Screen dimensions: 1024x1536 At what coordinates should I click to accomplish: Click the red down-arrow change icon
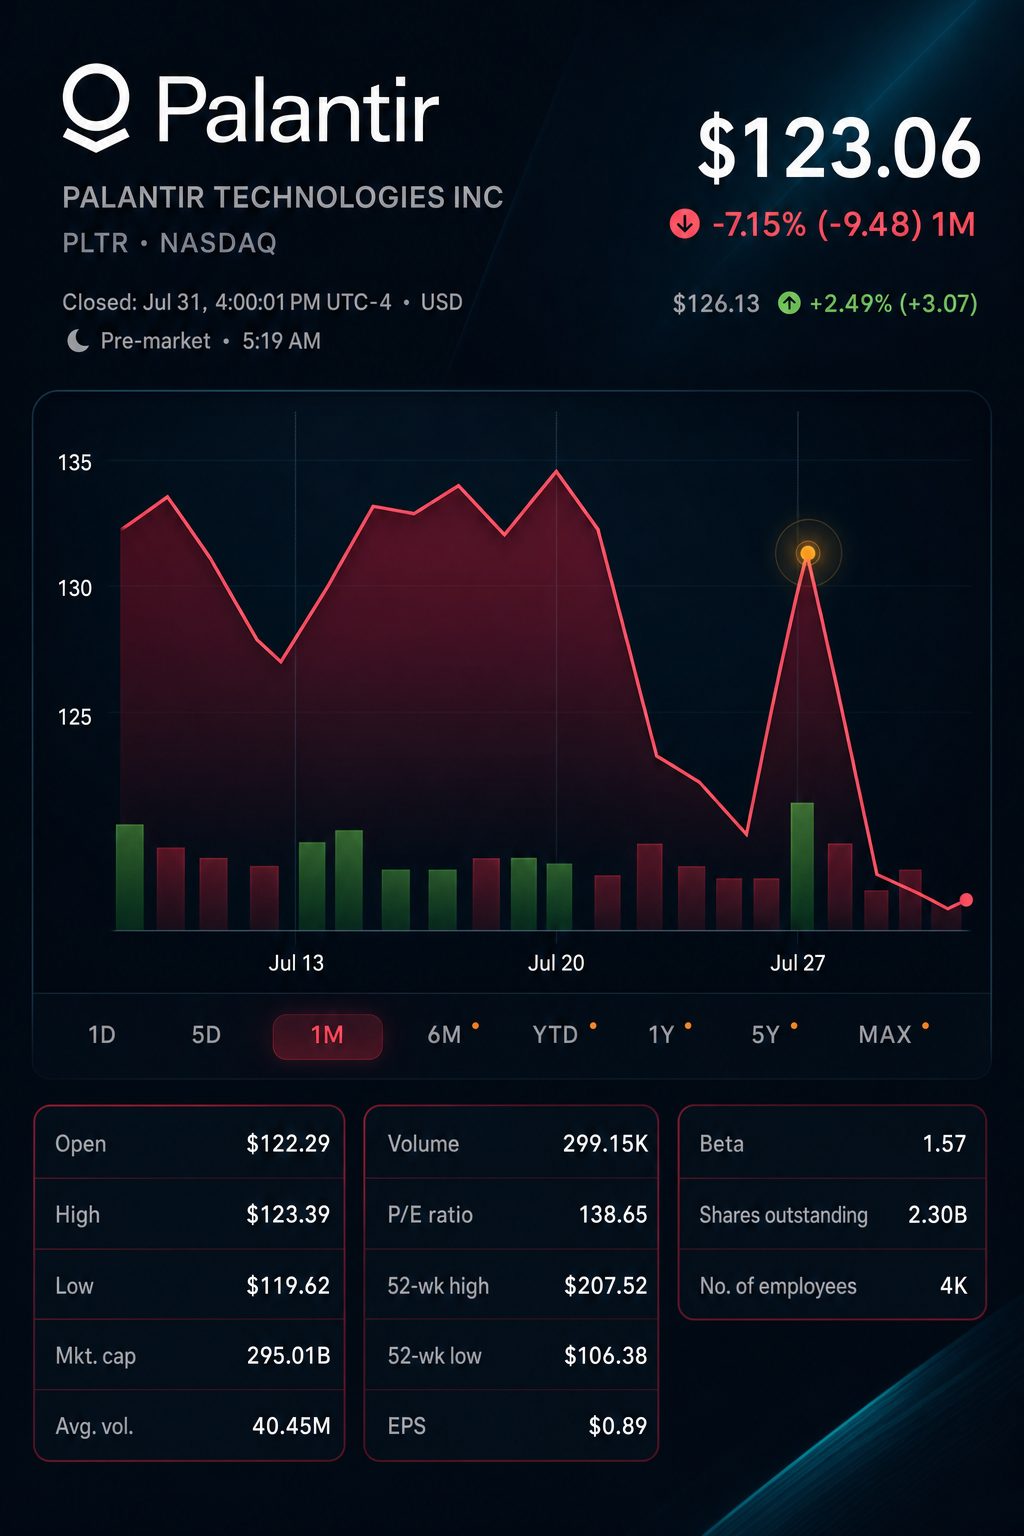point(685,224)
